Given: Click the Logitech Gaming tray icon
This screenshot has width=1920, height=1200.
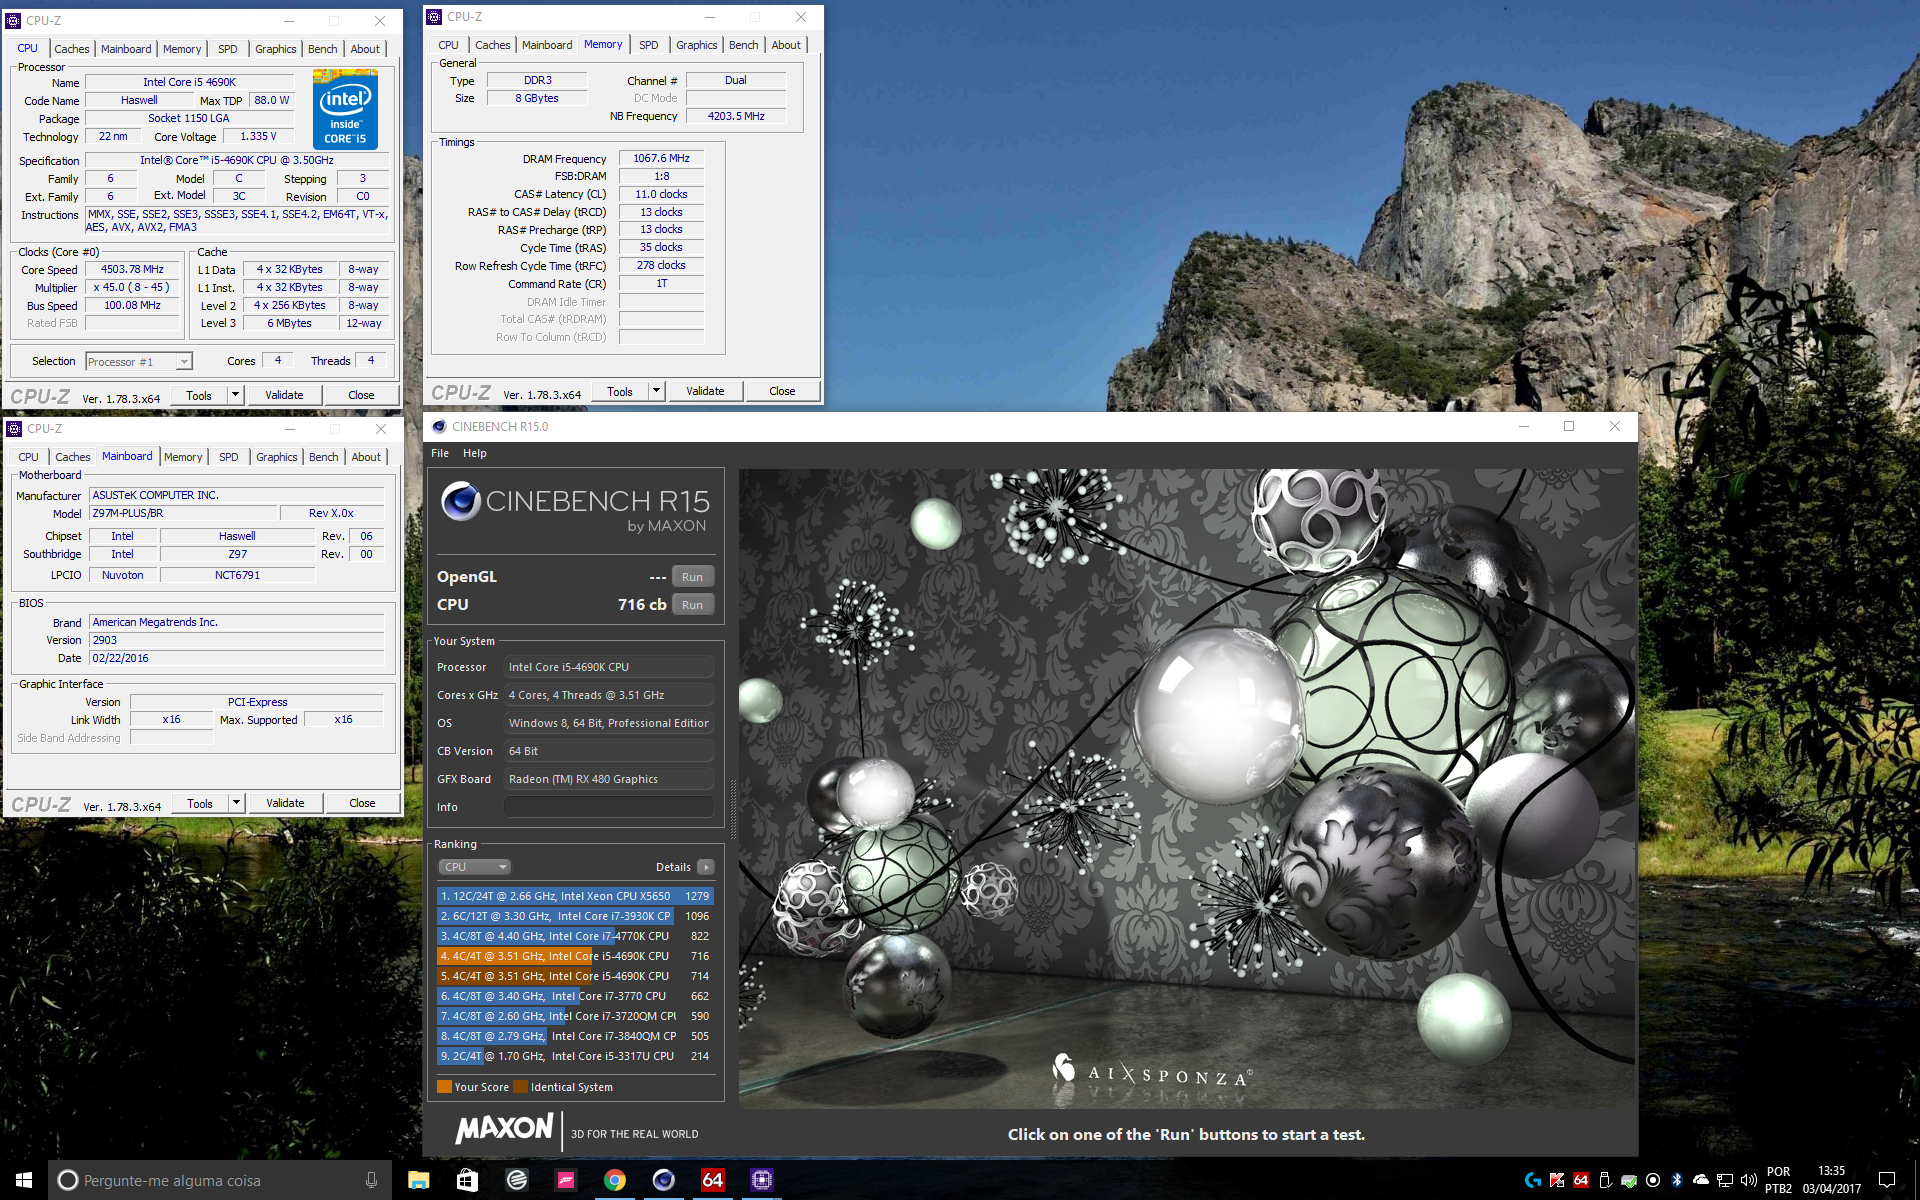Looking at the screenshot, I should tap(1533, 1180).
